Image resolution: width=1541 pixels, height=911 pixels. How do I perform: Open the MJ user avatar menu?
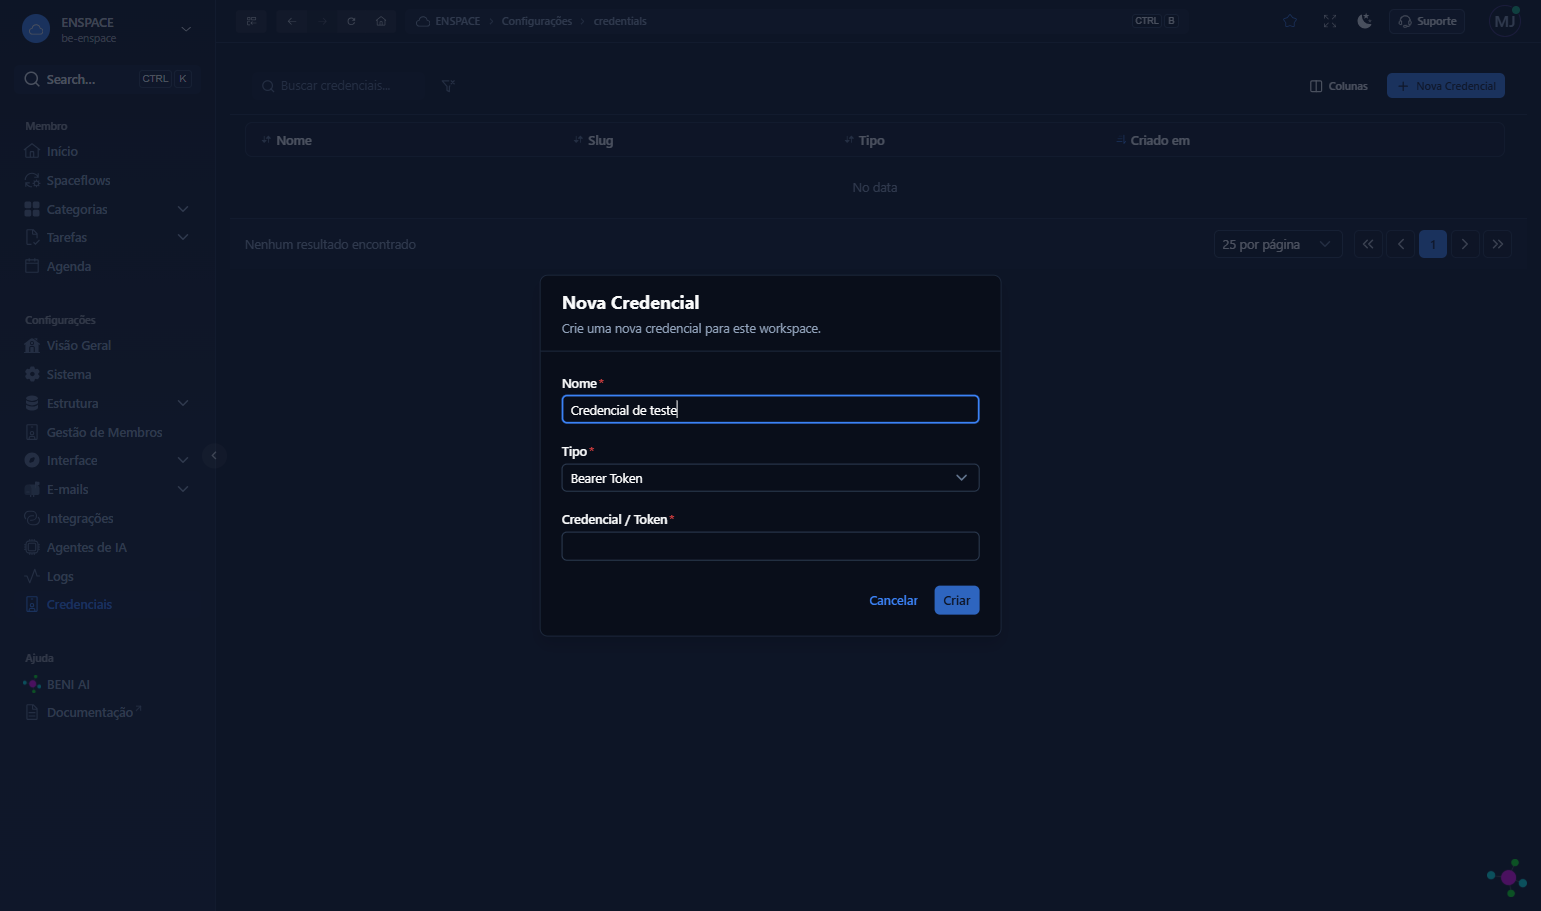pos(1505,21)
